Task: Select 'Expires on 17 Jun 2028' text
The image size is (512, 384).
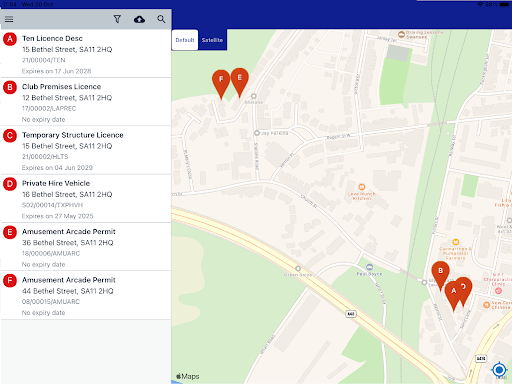Action: click(x=56, y=71)
